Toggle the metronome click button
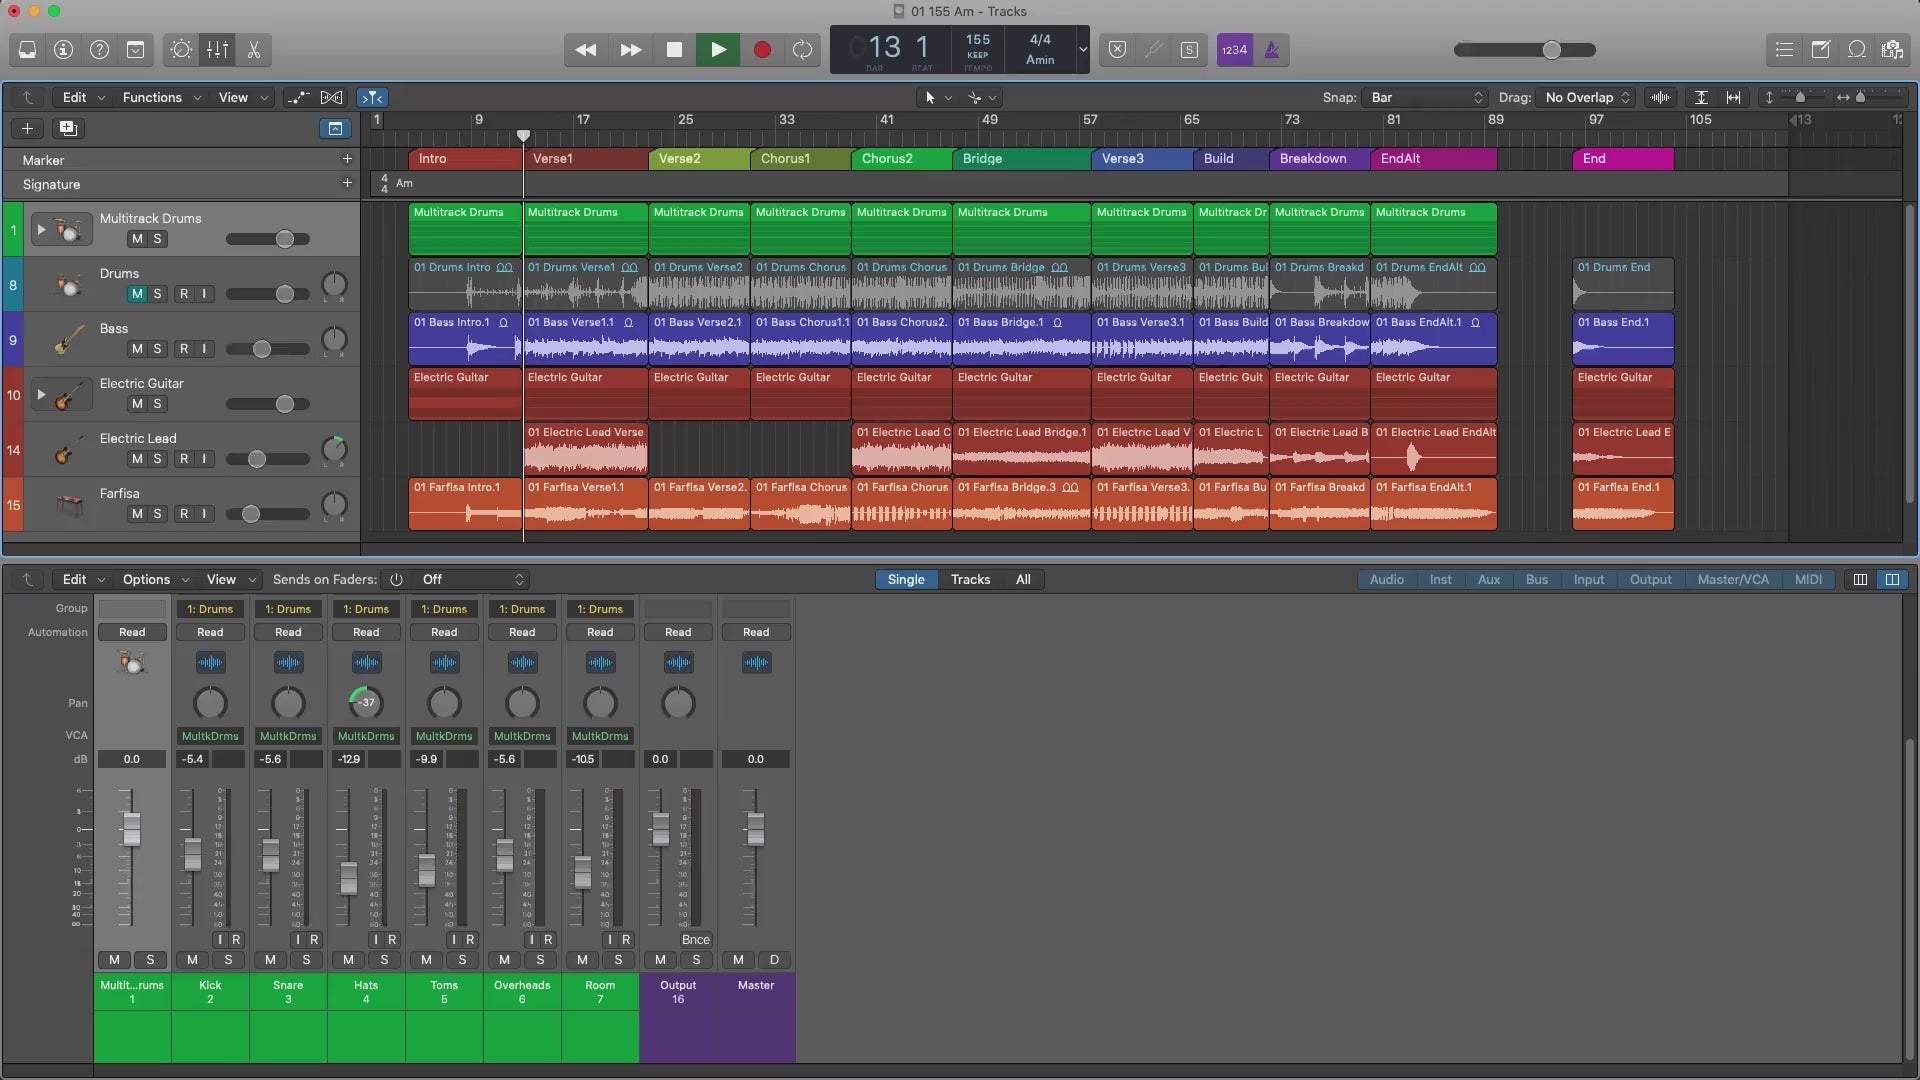The width and height of the screenshot is (1920, 1080). coord(1271,50)
